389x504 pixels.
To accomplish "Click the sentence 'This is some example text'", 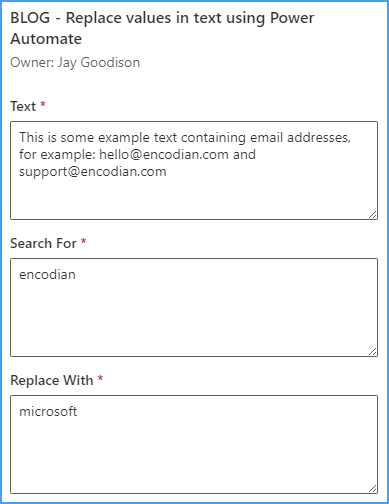I will 98,138.
